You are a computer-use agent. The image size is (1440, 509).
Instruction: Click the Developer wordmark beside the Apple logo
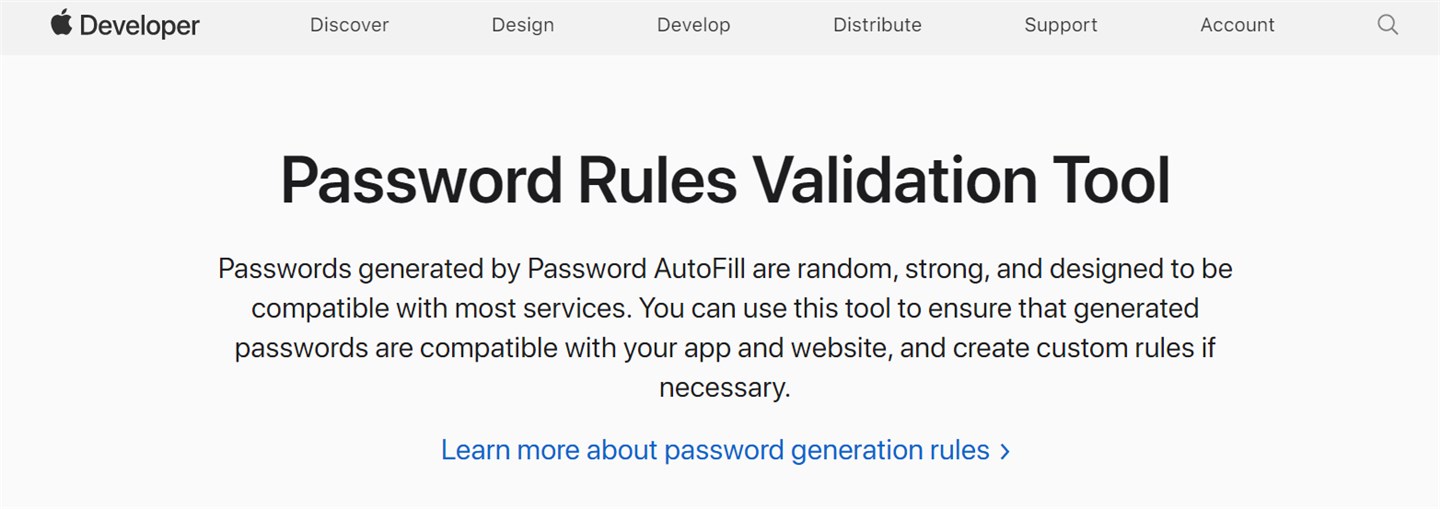(x=139, y=26)
